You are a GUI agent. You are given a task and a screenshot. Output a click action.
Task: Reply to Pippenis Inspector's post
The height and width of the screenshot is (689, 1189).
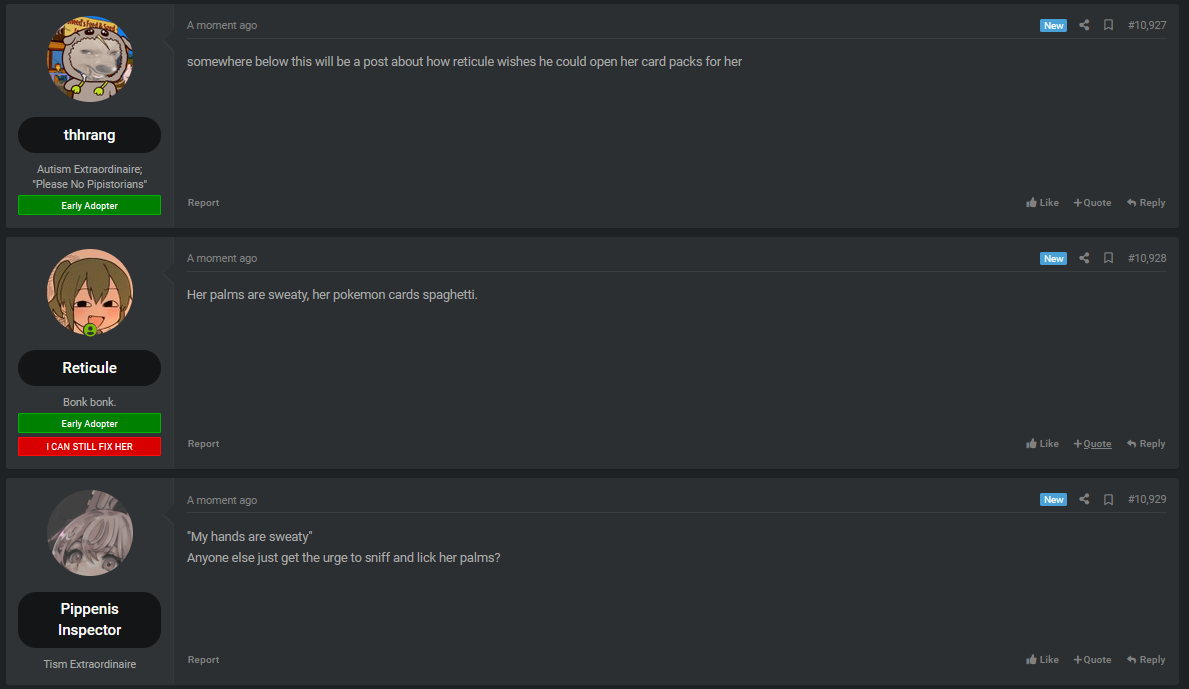pos(1146,659)
